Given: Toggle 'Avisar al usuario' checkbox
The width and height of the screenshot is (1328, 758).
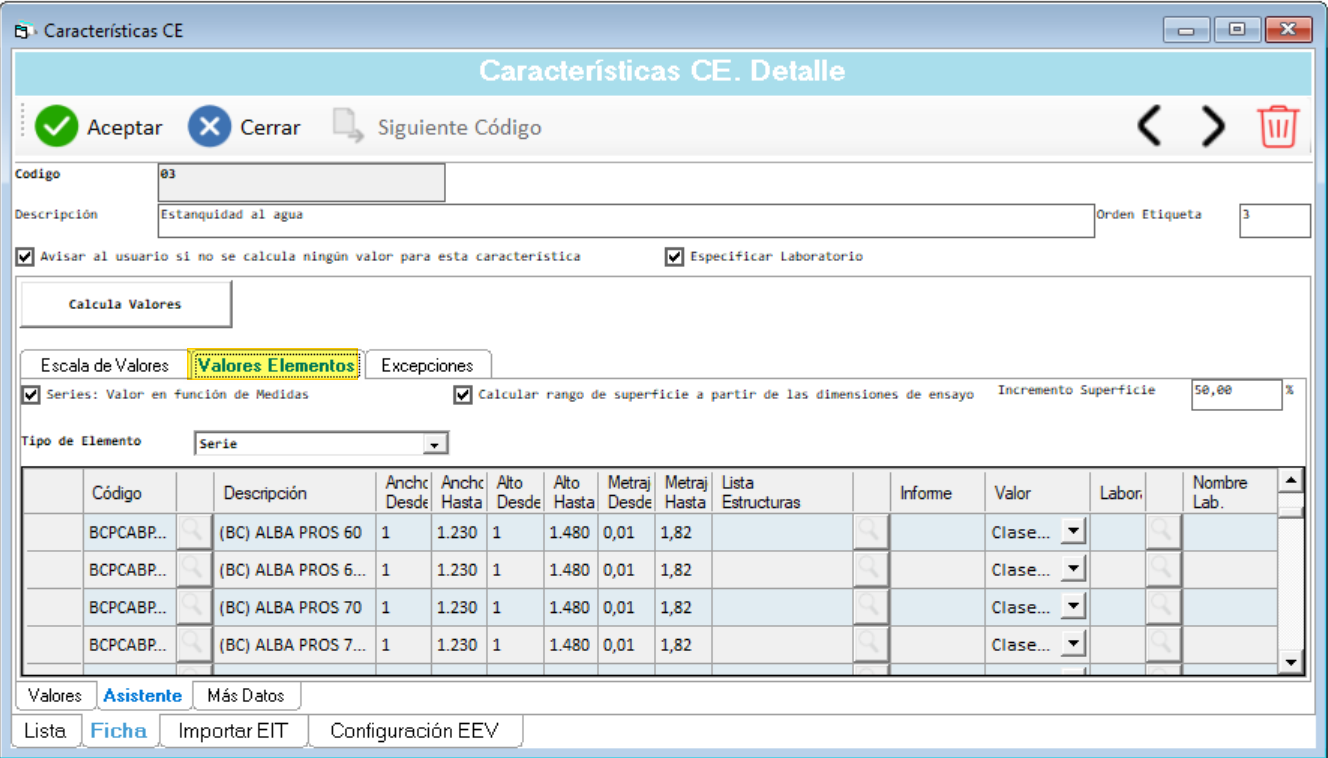Looking at the screenshot, I should (x=25, y=257).
